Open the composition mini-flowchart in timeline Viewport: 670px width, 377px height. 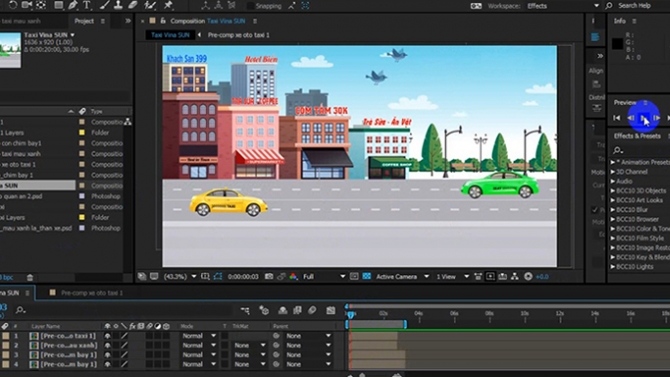[x=245, y=310]
